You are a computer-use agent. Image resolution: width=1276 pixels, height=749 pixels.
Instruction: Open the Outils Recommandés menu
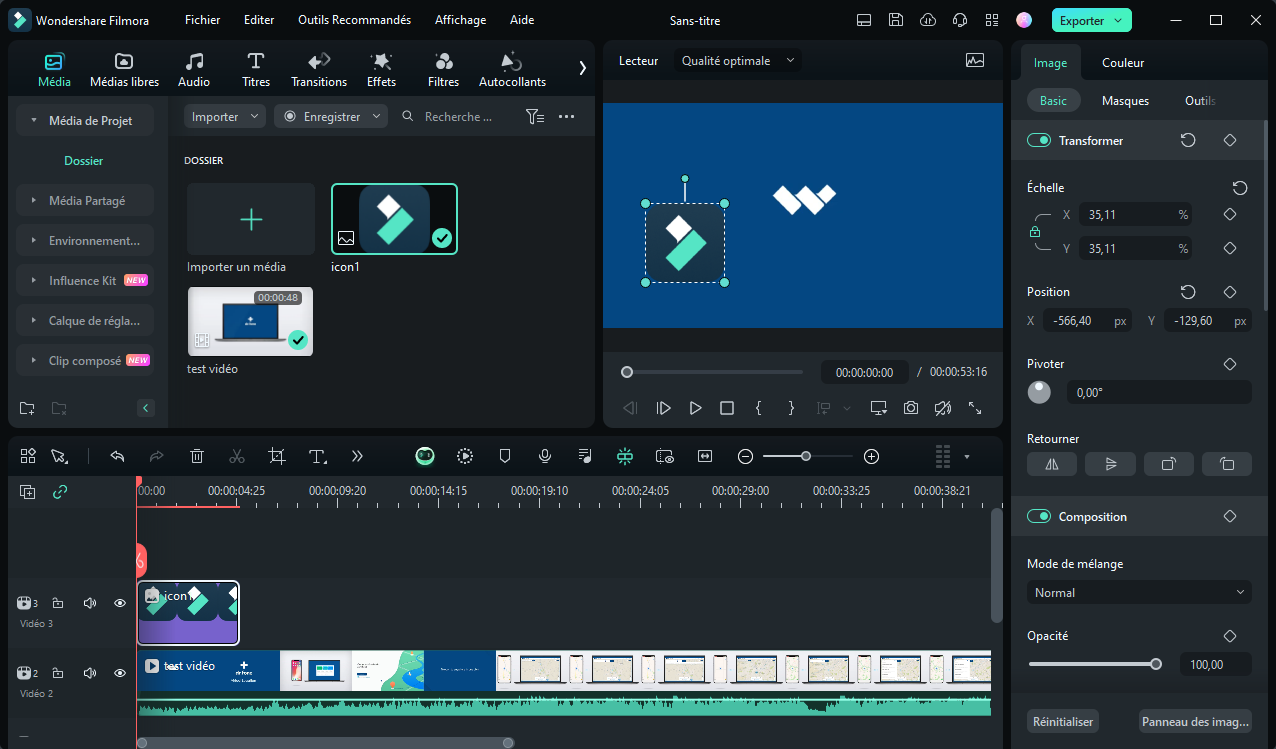pos(354,20)
